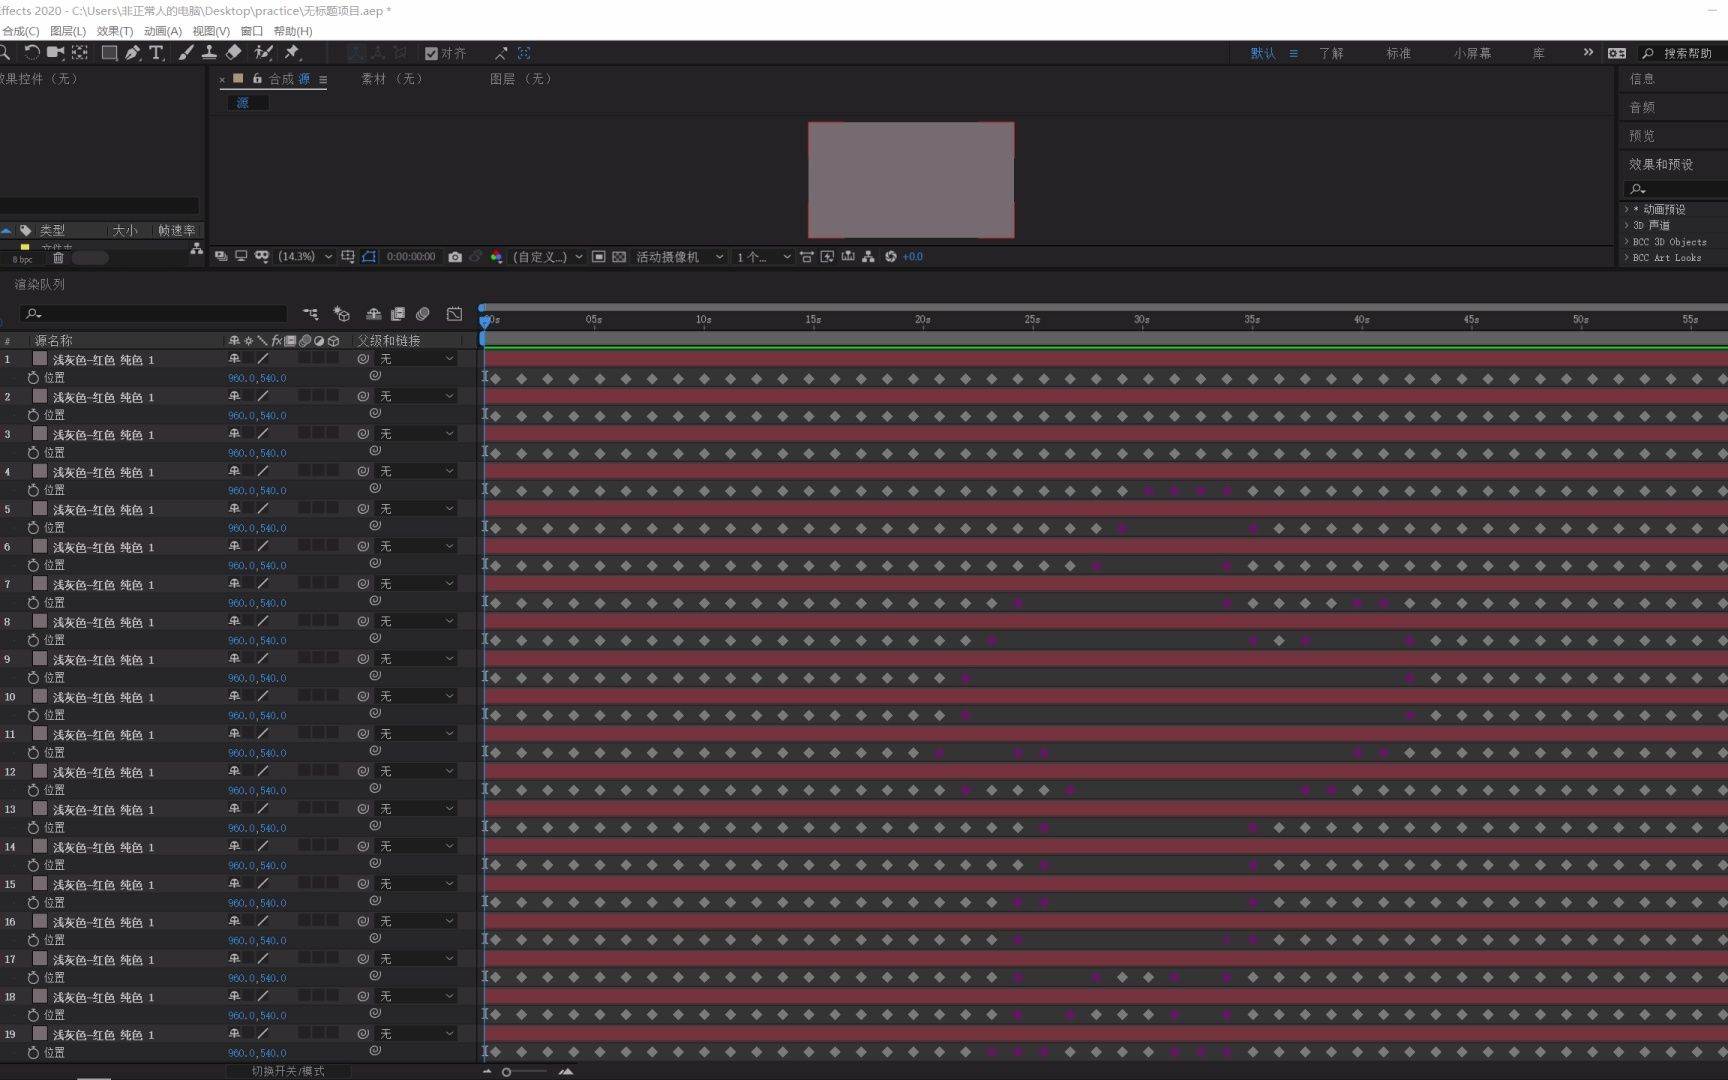This screenshot has height=1080, width=1728.
Task: Toggle position stopwatch for layer 10
Action: click(33, 715)
